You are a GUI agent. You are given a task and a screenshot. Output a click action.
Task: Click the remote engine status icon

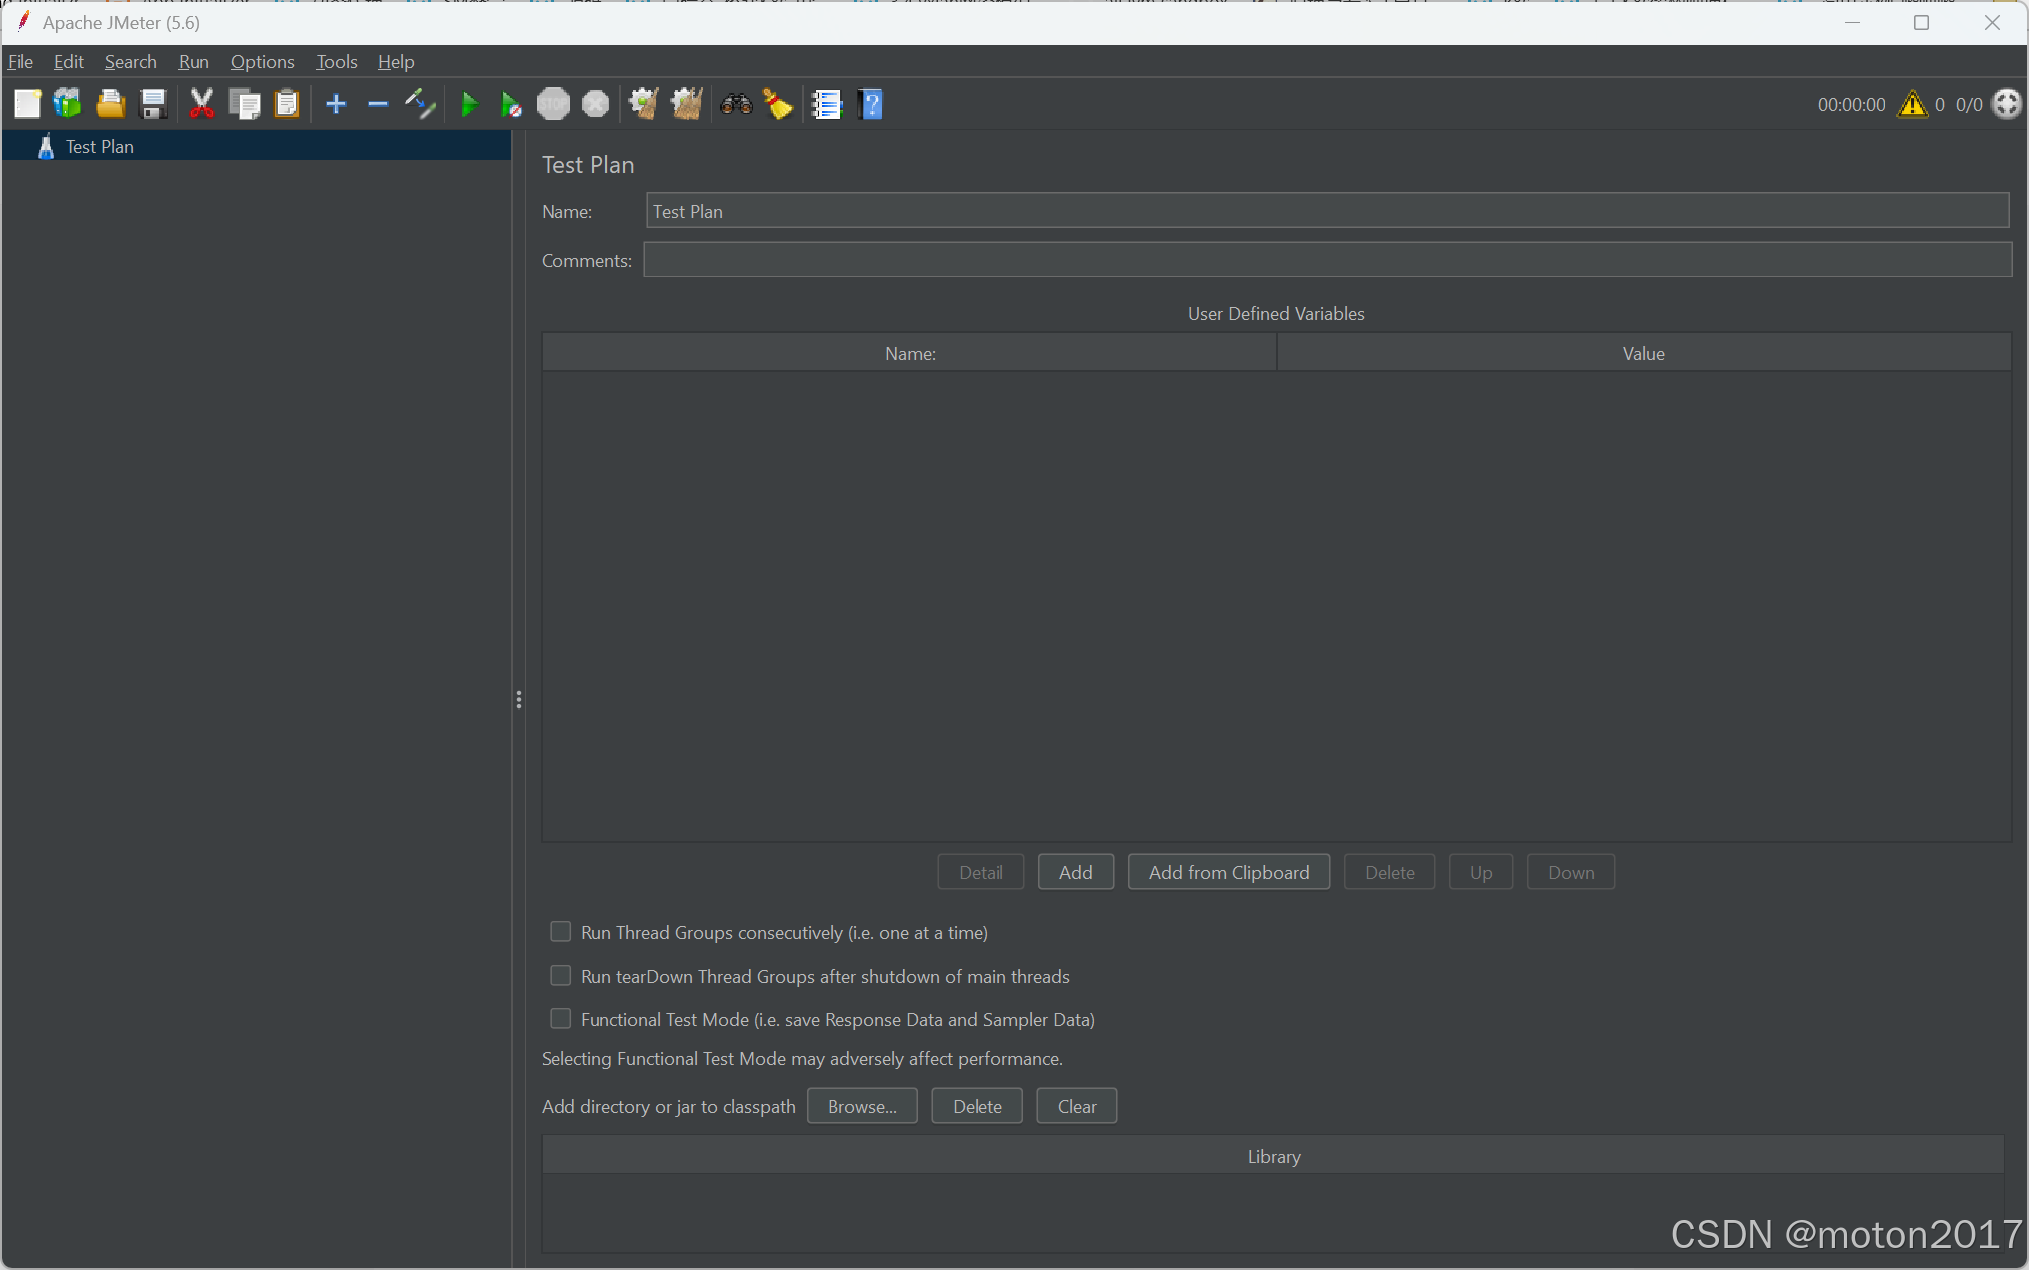click(x=2006, y=104)
